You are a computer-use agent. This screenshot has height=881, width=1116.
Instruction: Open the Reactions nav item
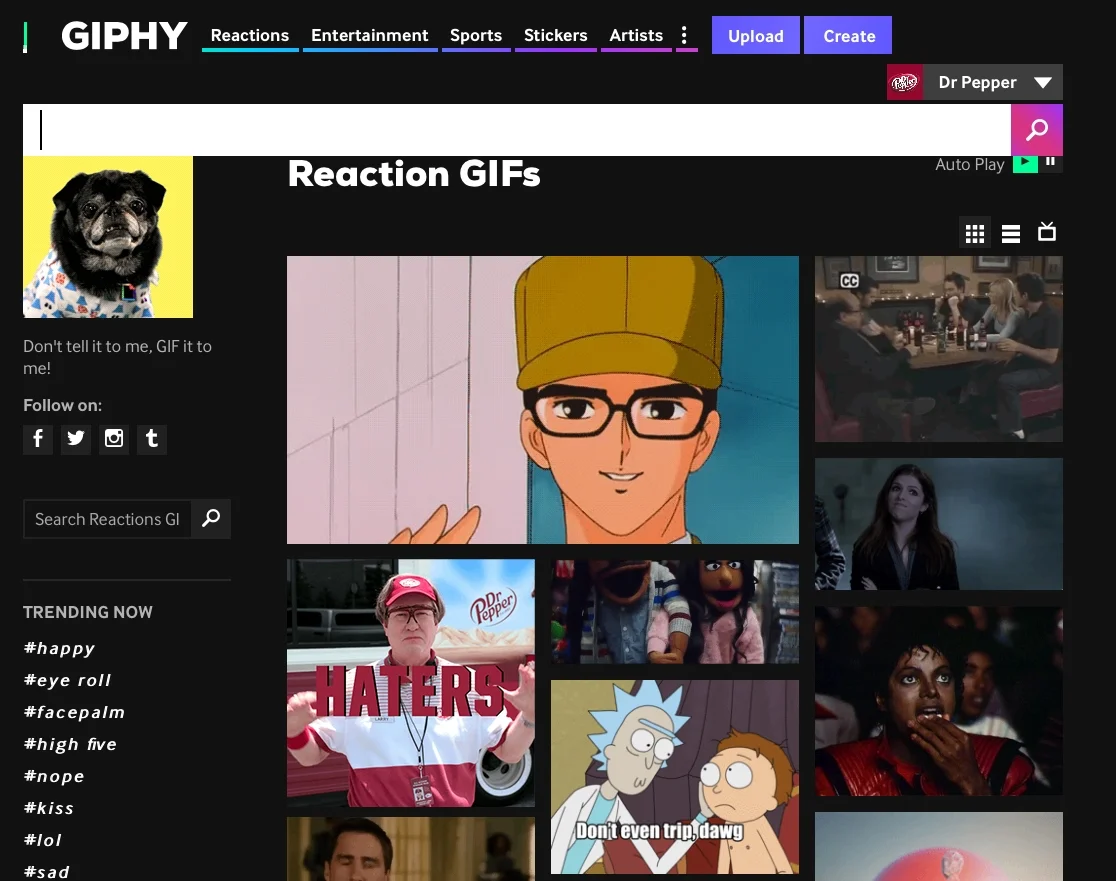[x=250, y=36]
